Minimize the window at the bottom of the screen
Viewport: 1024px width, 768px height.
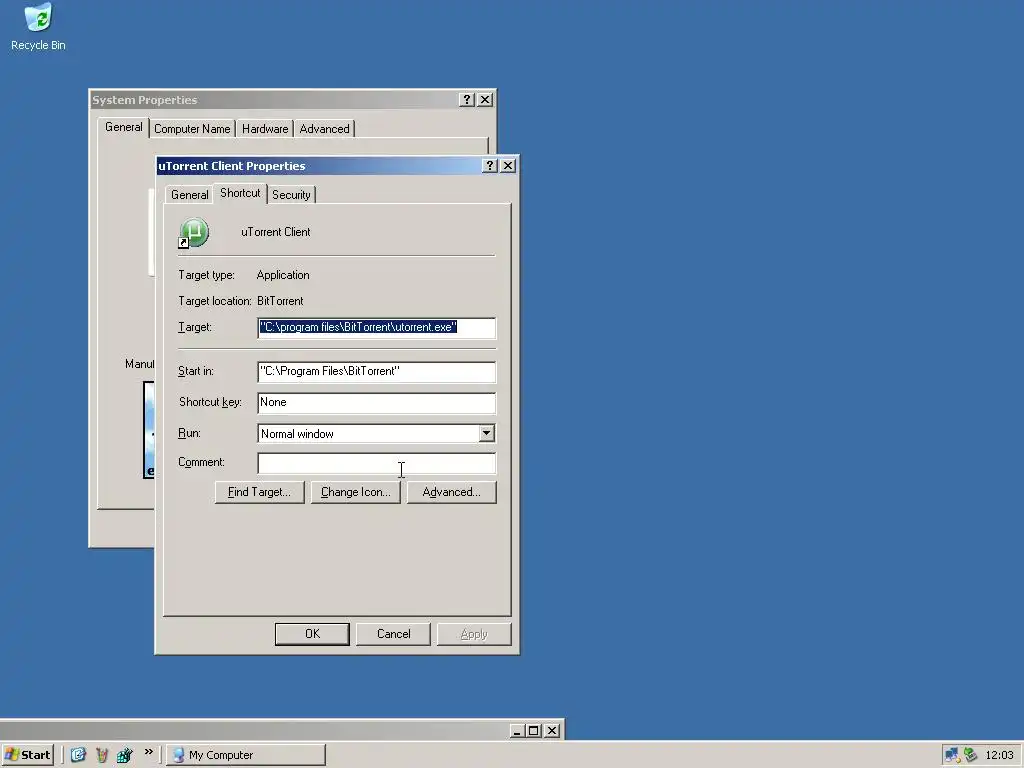(517, 731)
